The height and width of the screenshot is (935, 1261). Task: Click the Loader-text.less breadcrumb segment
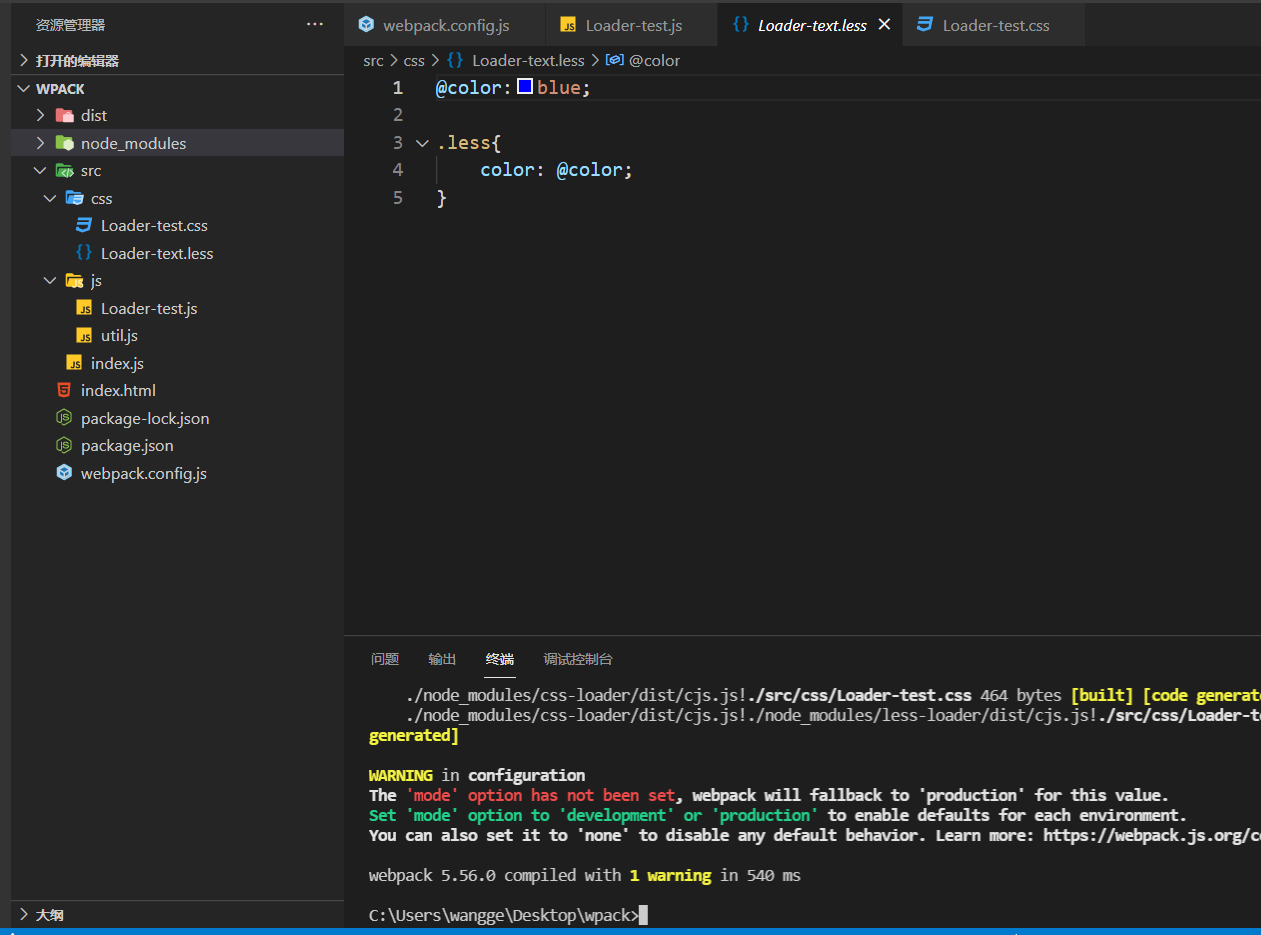528,60
